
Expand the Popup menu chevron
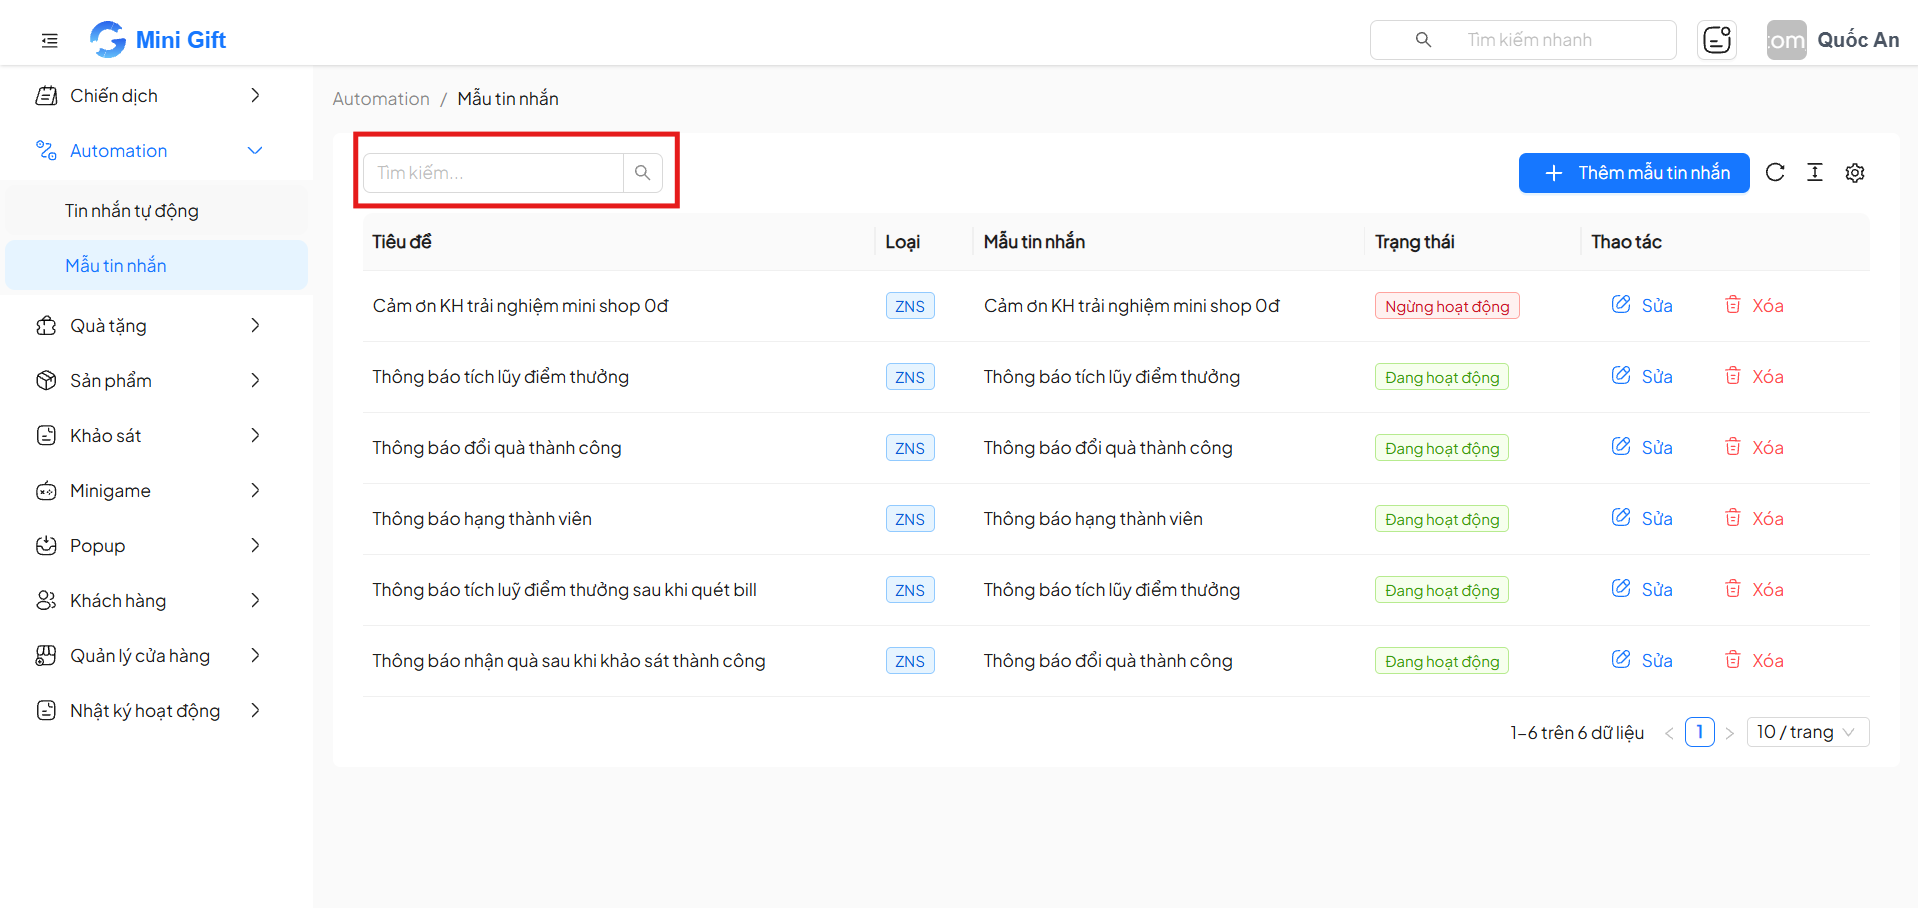tap(255, 545)
